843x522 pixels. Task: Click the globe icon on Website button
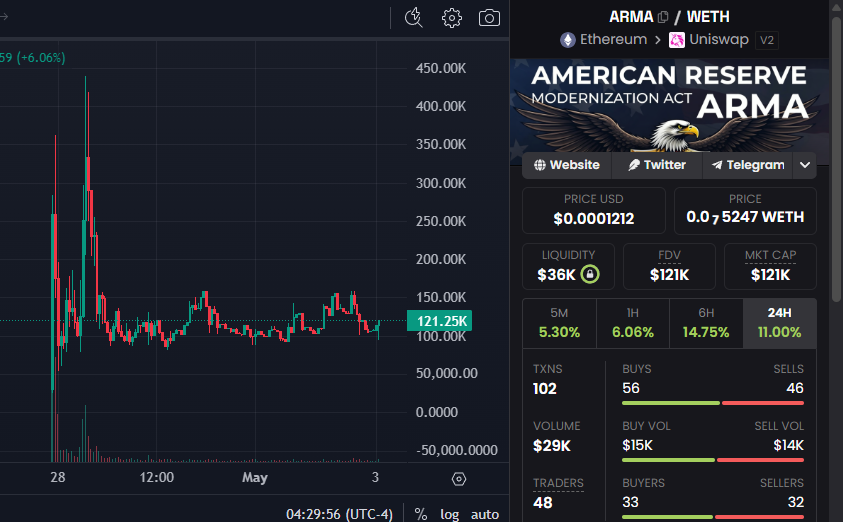tap(540, 165)
